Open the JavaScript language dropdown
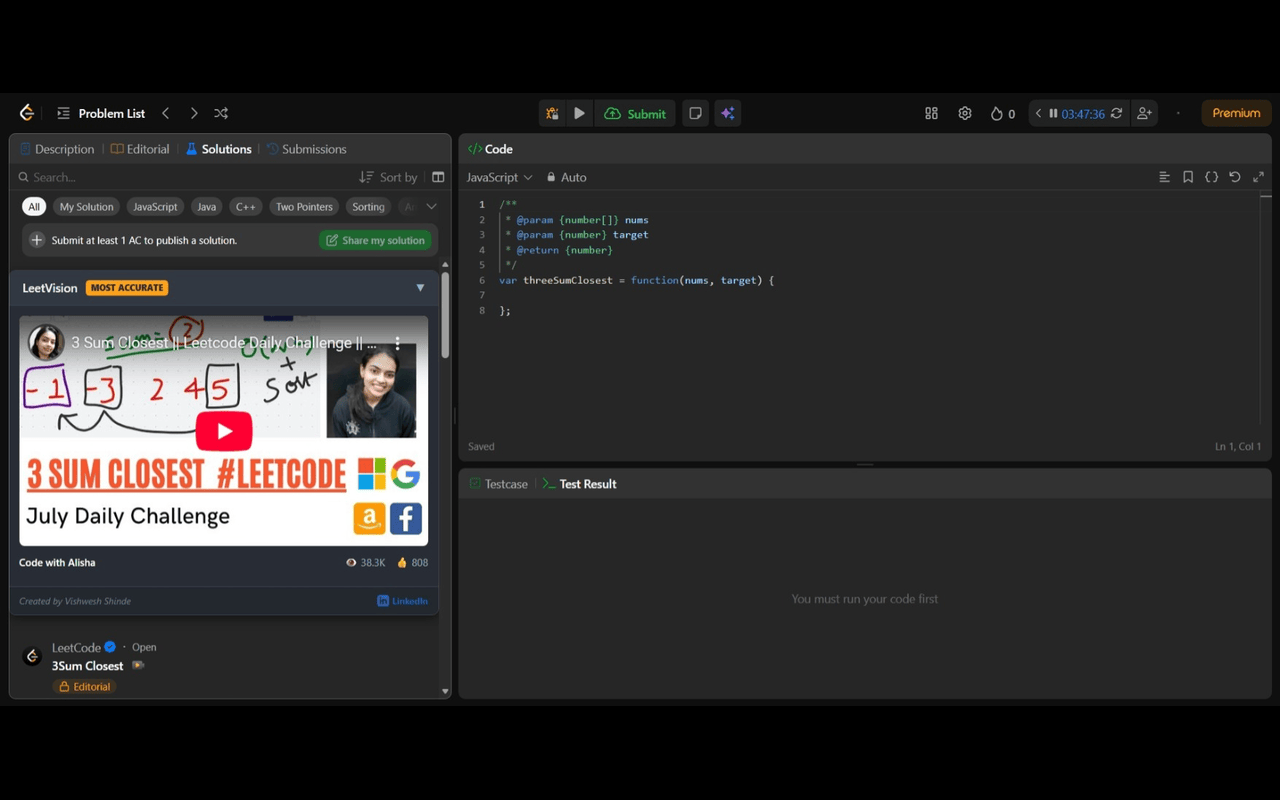The width and height of the screenshot is (1280, 800). 499,177
